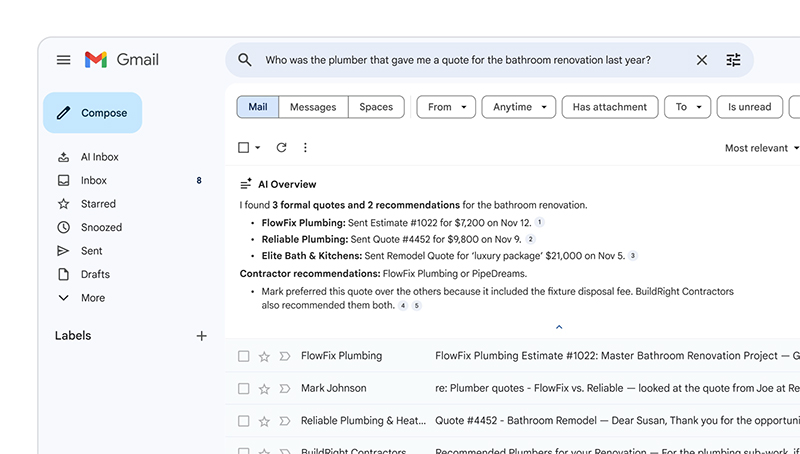
Task: Open the Anytime date filter dropdown
Action: (x=519, y=107)
